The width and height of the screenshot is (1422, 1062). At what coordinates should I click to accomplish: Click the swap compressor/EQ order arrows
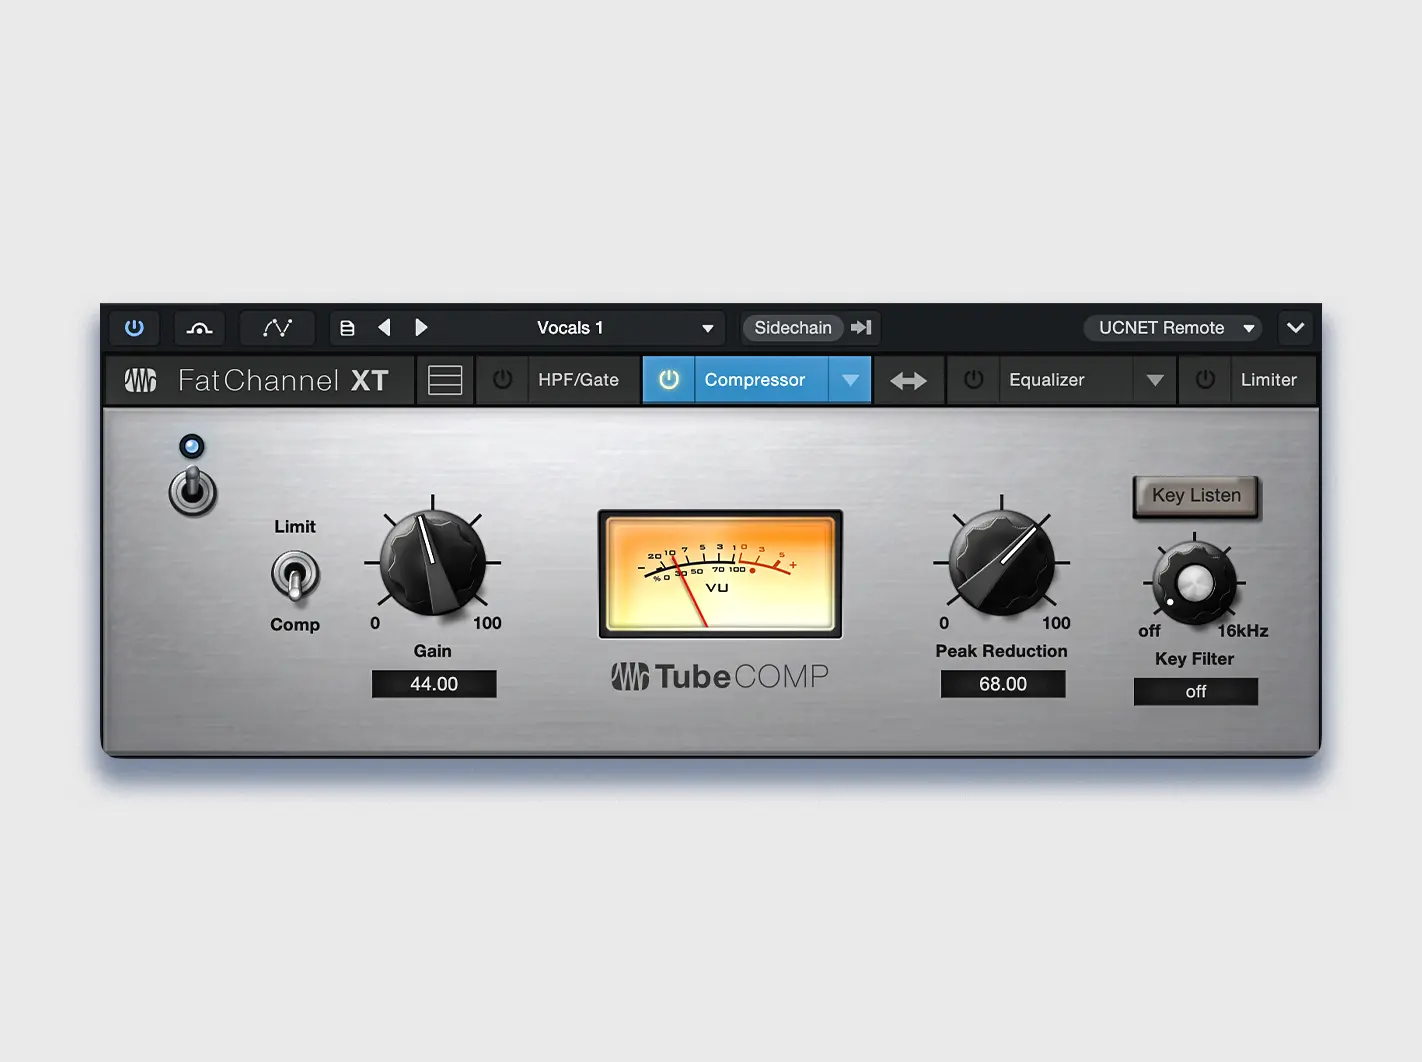908,381
